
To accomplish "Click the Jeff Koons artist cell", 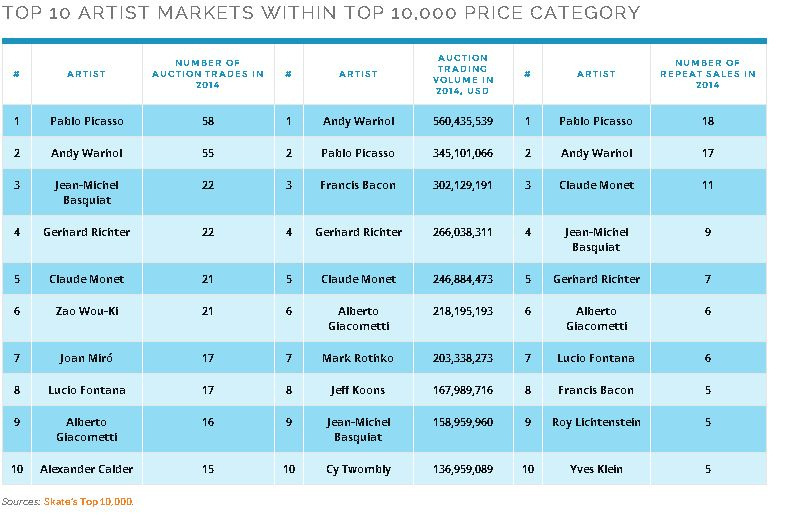I will 358,390.
